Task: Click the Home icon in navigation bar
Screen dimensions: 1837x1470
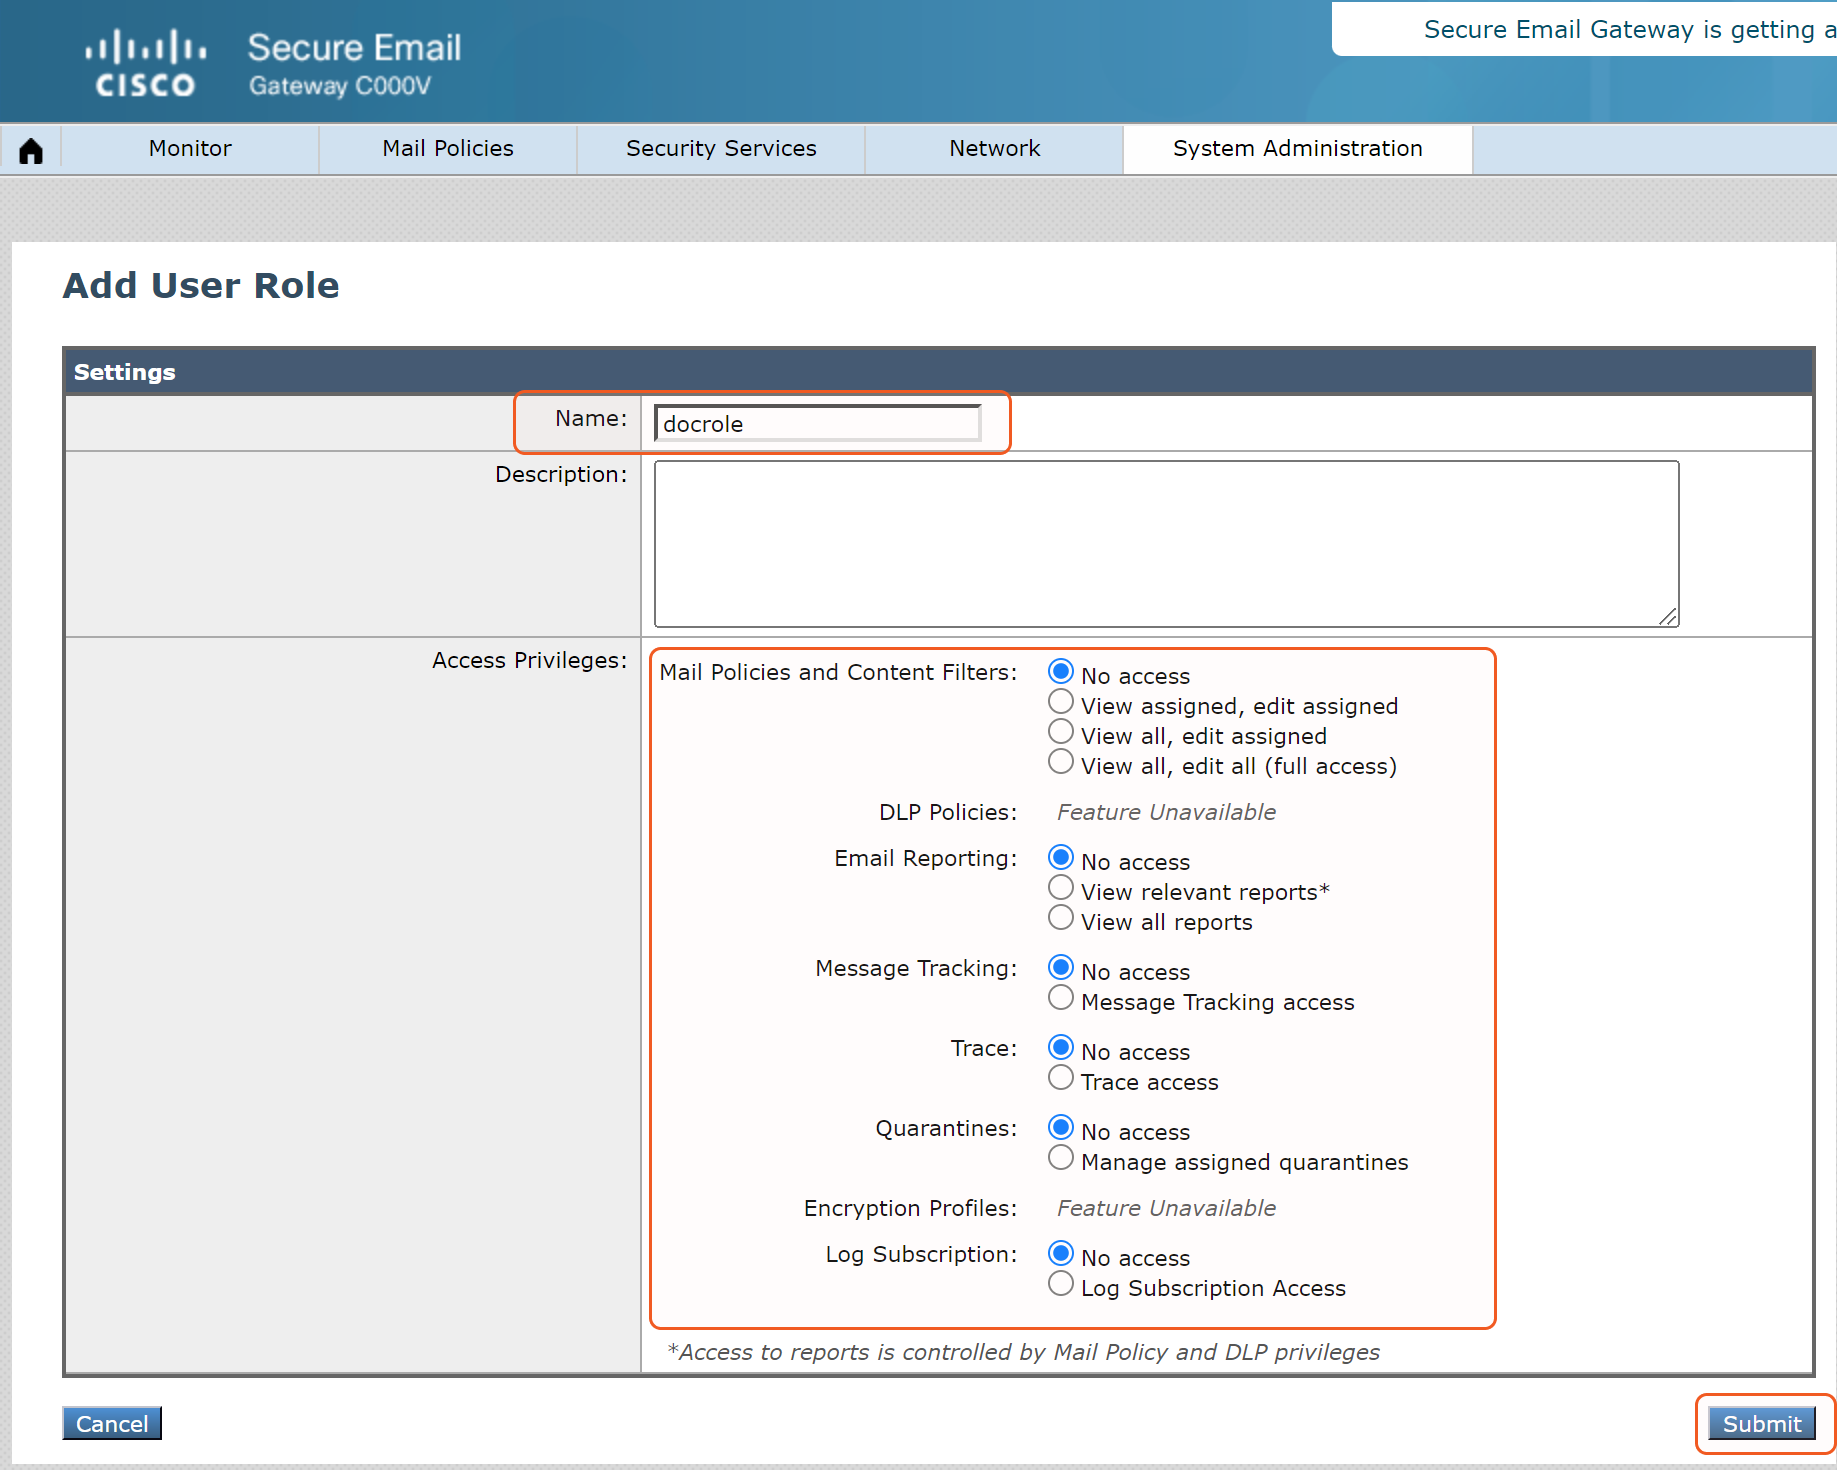Action: tap(31, 150)
